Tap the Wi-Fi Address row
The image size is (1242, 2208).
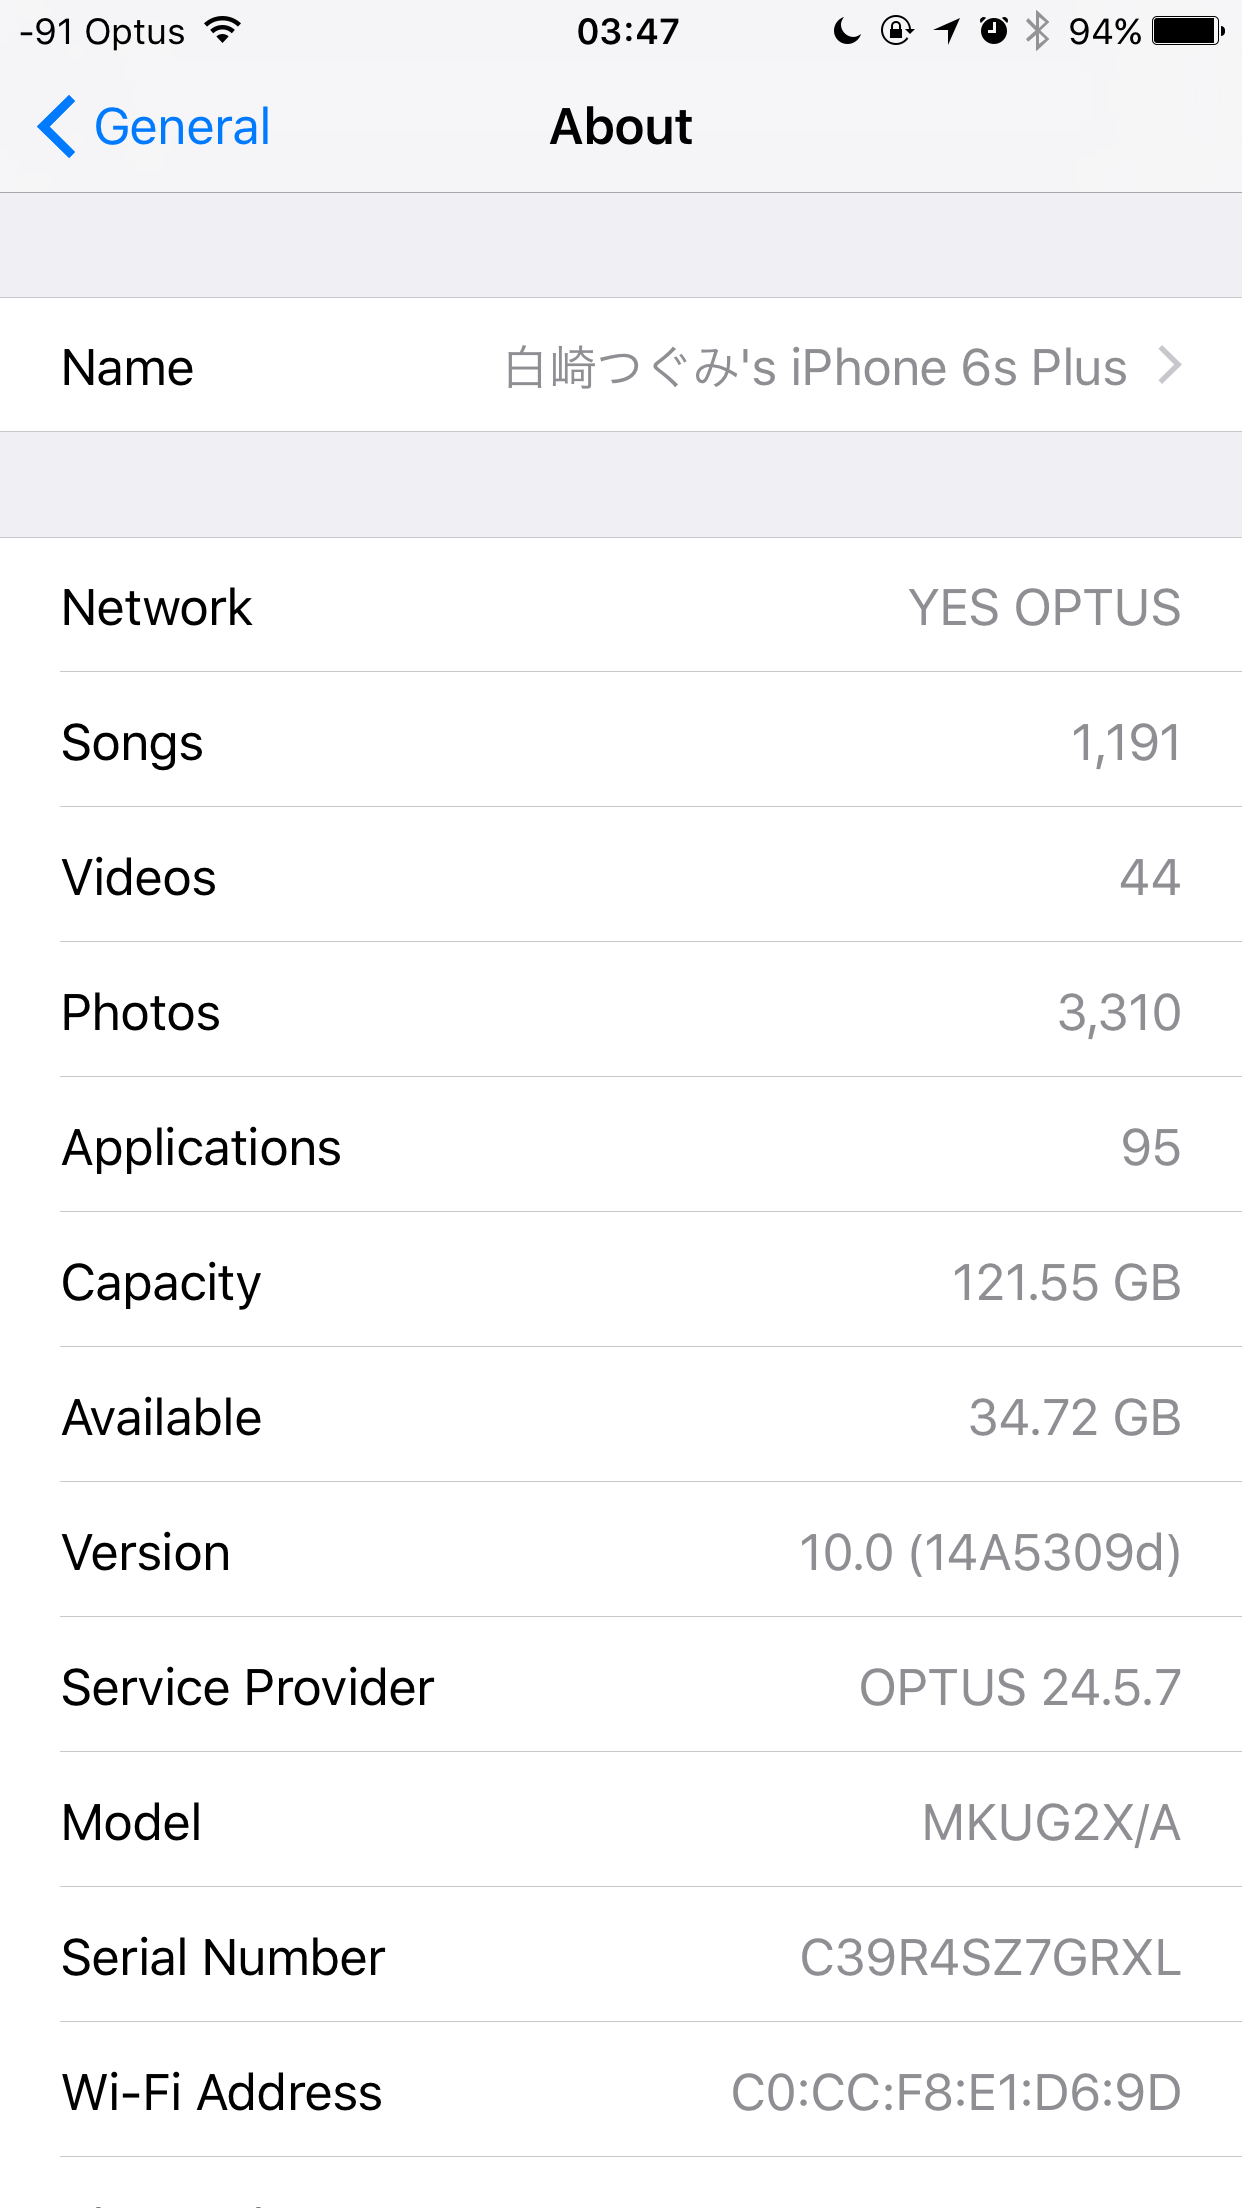[x=621, y=2091]
